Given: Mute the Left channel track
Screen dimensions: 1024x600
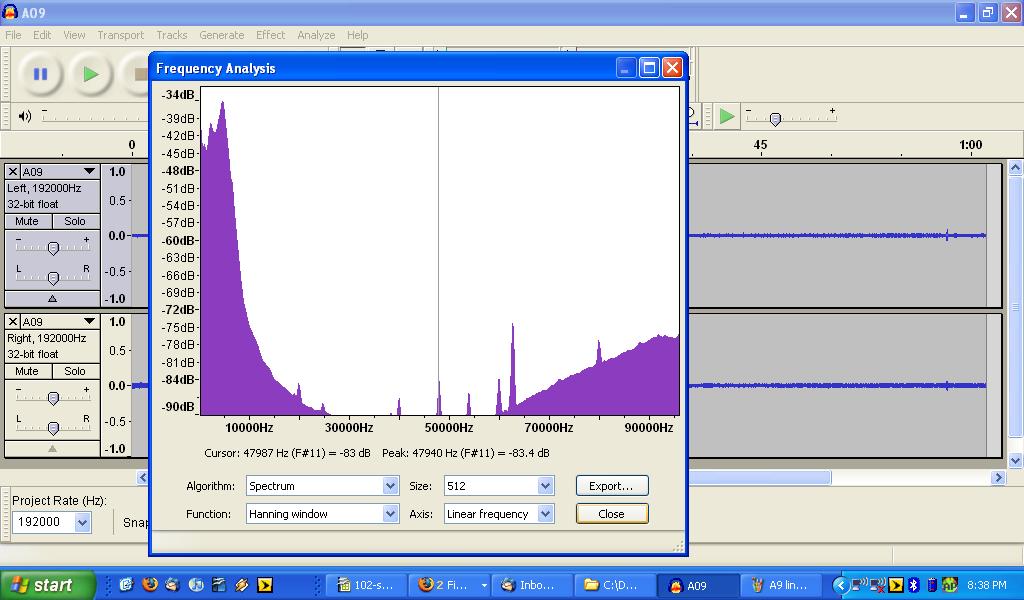Looking at the screenshot, I should coord(27,221).
